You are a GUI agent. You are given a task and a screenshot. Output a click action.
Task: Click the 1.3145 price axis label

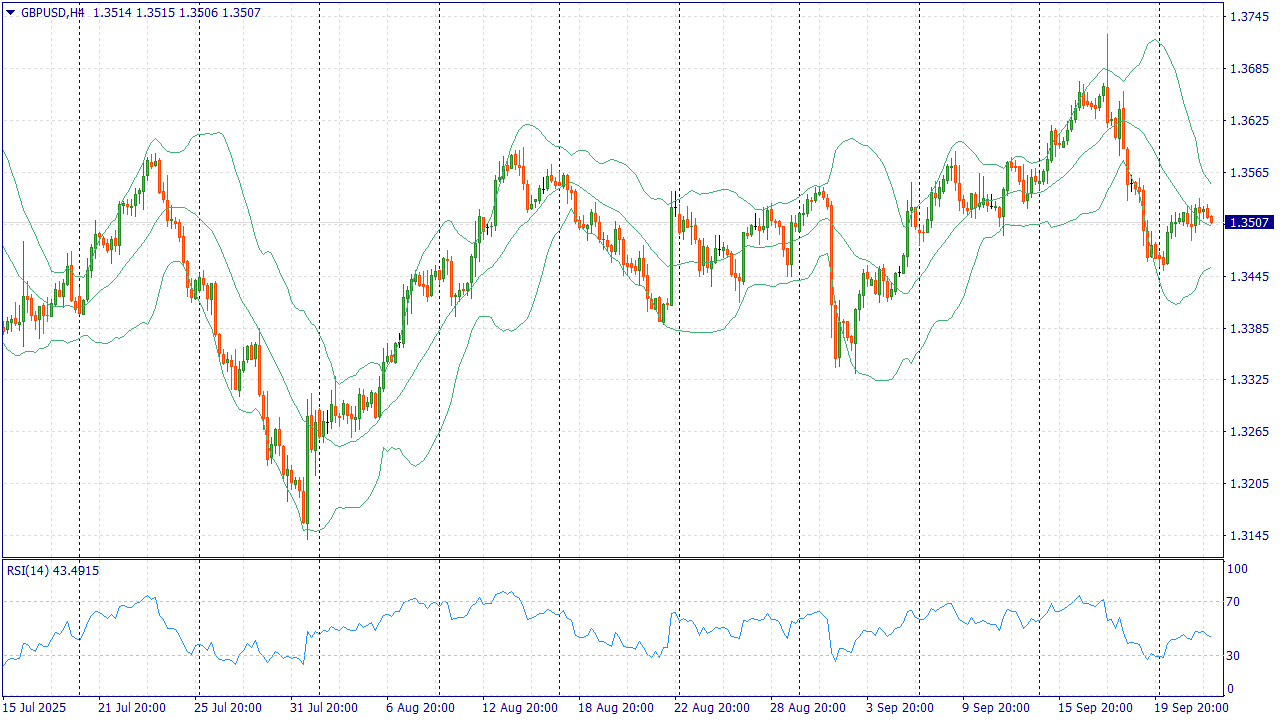1250,536
